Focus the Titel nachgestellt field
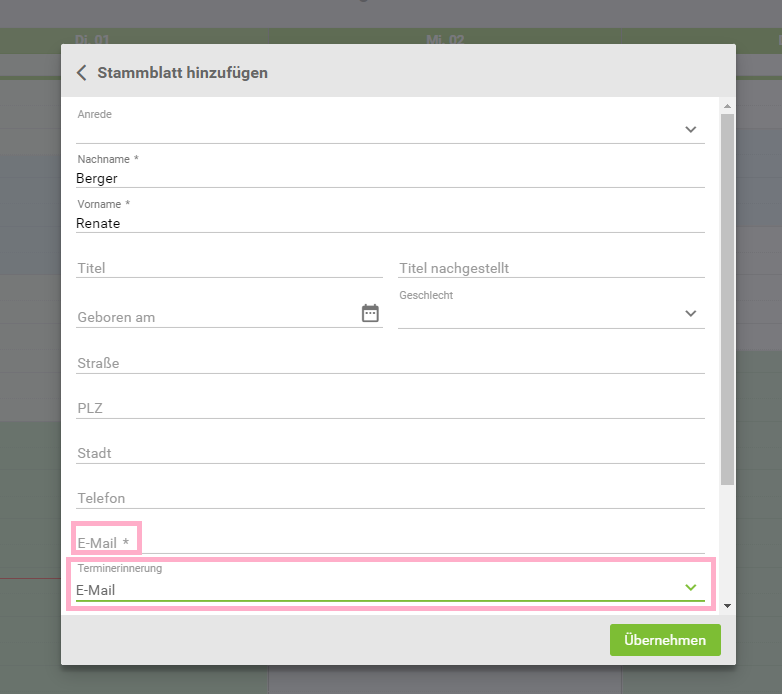Screen dimensions: 782x694 (x=551, y=268)
